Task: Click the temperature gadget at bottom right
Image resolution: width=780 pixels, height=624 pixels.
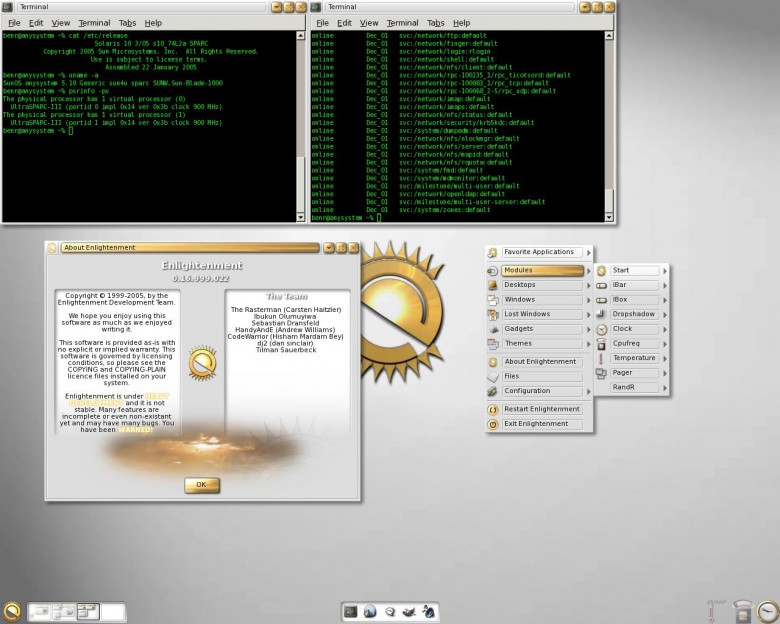Action: click(711, 610)
